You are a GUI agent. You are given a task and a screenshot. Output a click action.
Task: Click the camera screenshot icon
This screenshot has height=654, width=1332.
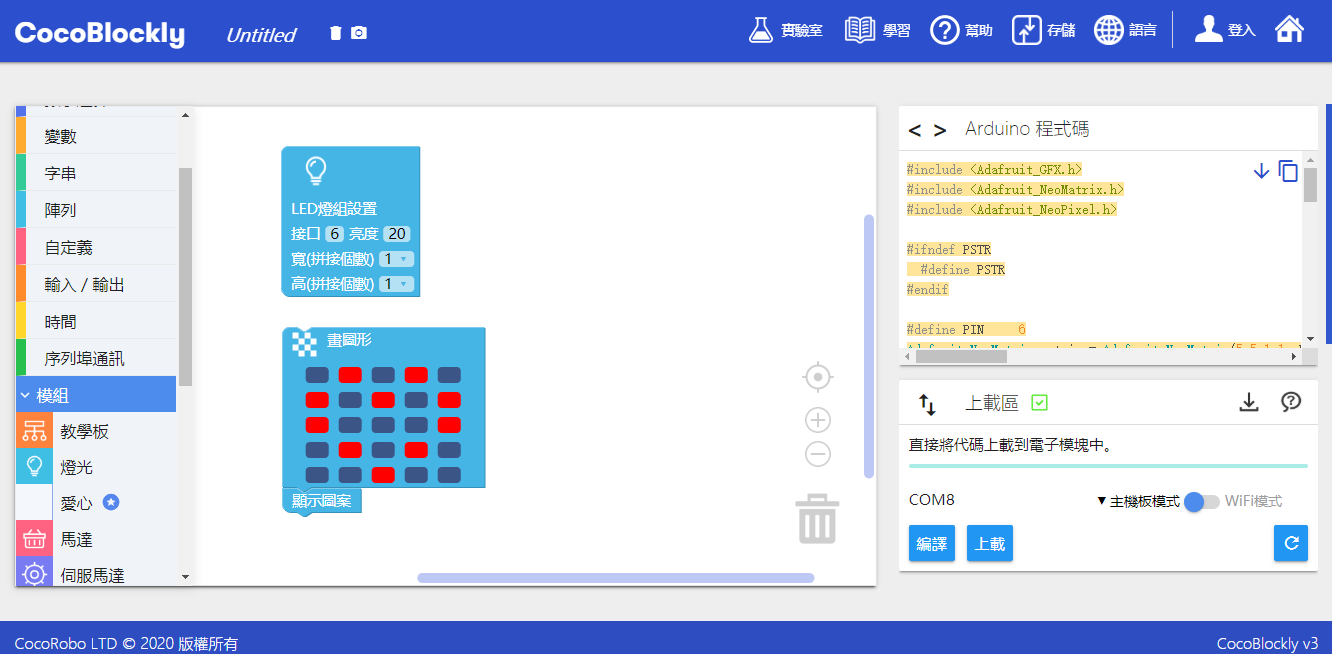359,33
